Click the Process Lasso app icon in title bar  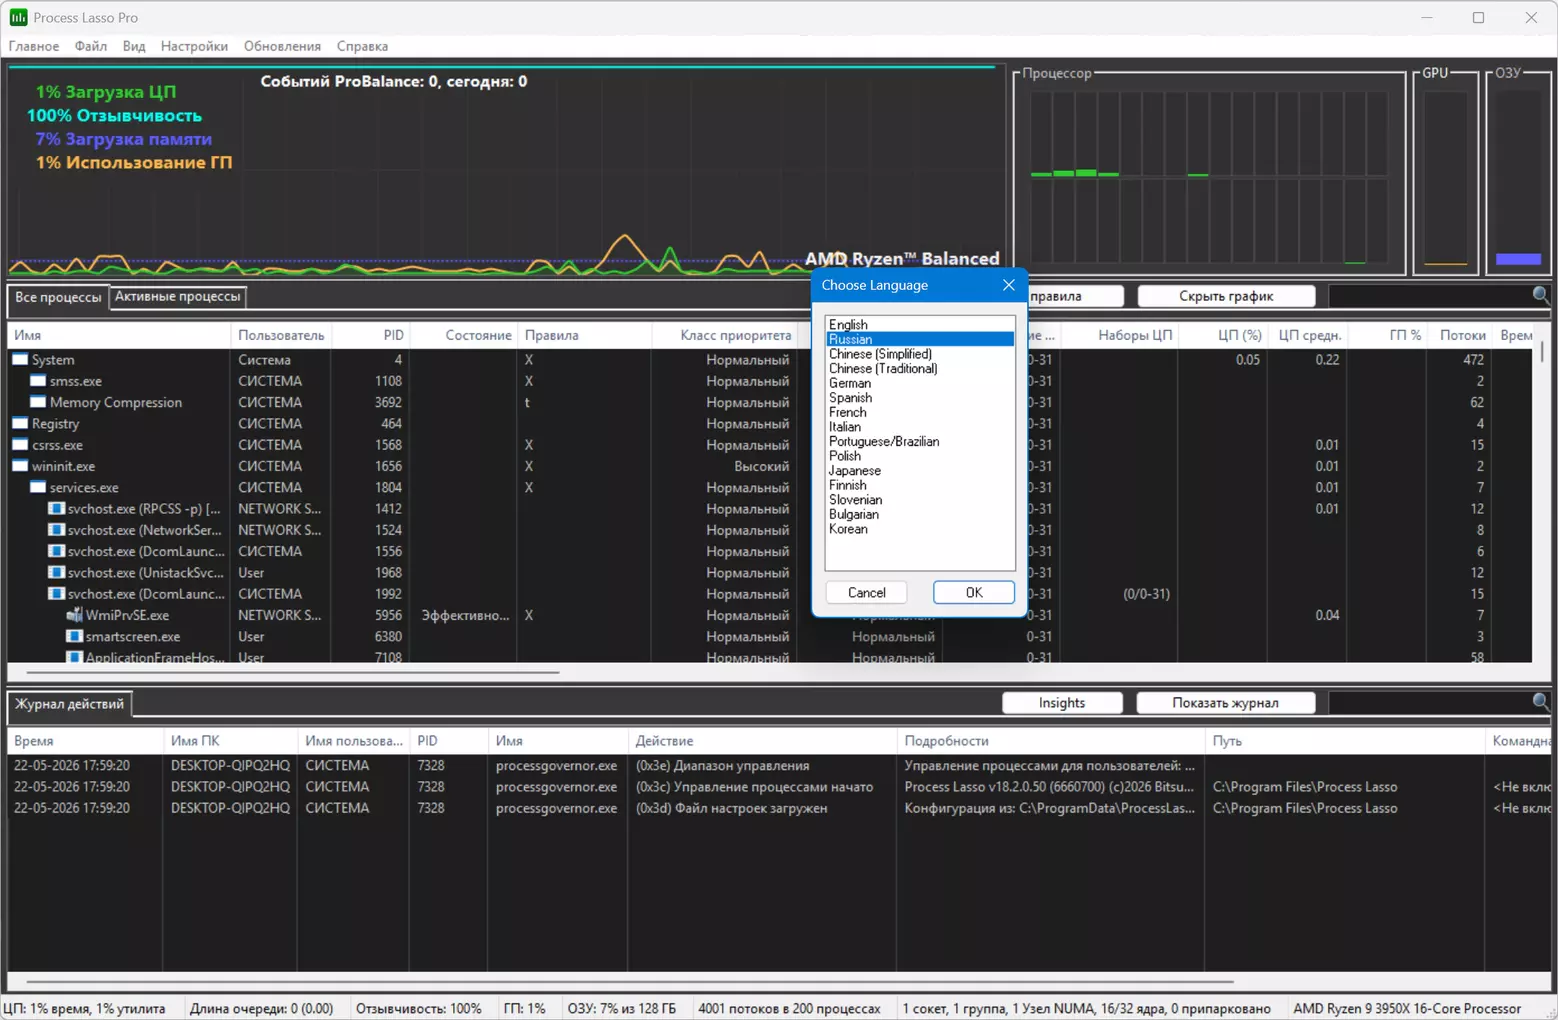click(x=18, y=17)
